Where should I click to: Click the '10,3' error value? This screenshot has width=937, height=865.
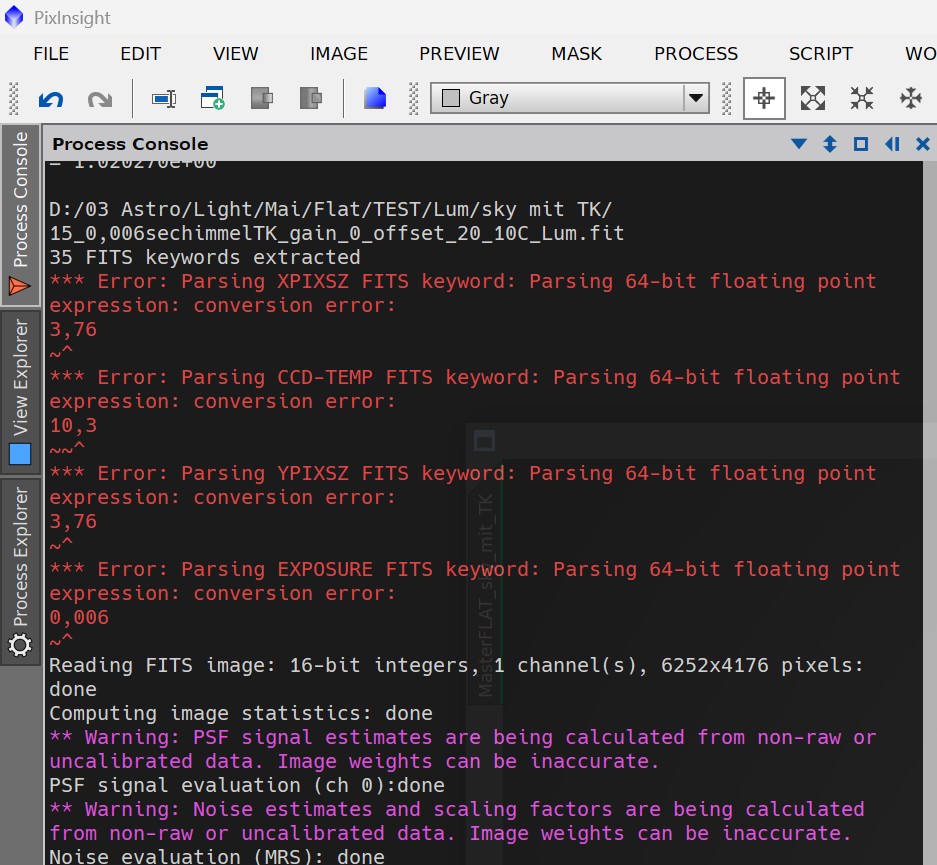point(73,425)
